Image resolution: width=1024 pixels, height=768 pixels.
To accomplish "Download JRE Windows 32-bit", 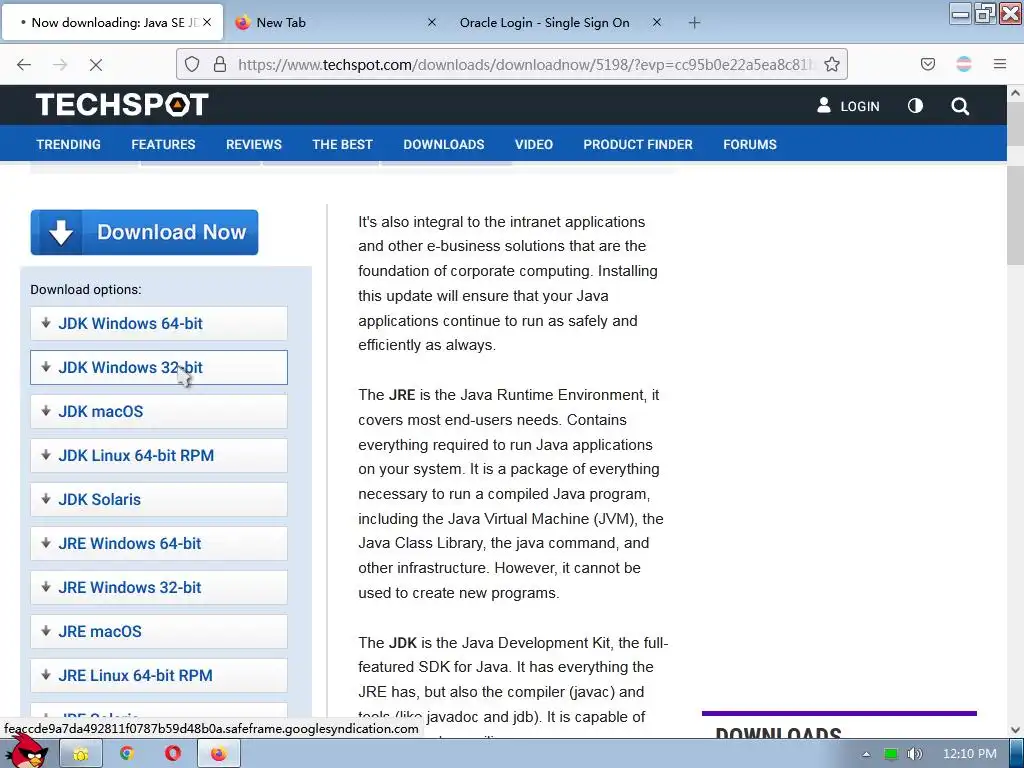I will click(x=159, y=587).
